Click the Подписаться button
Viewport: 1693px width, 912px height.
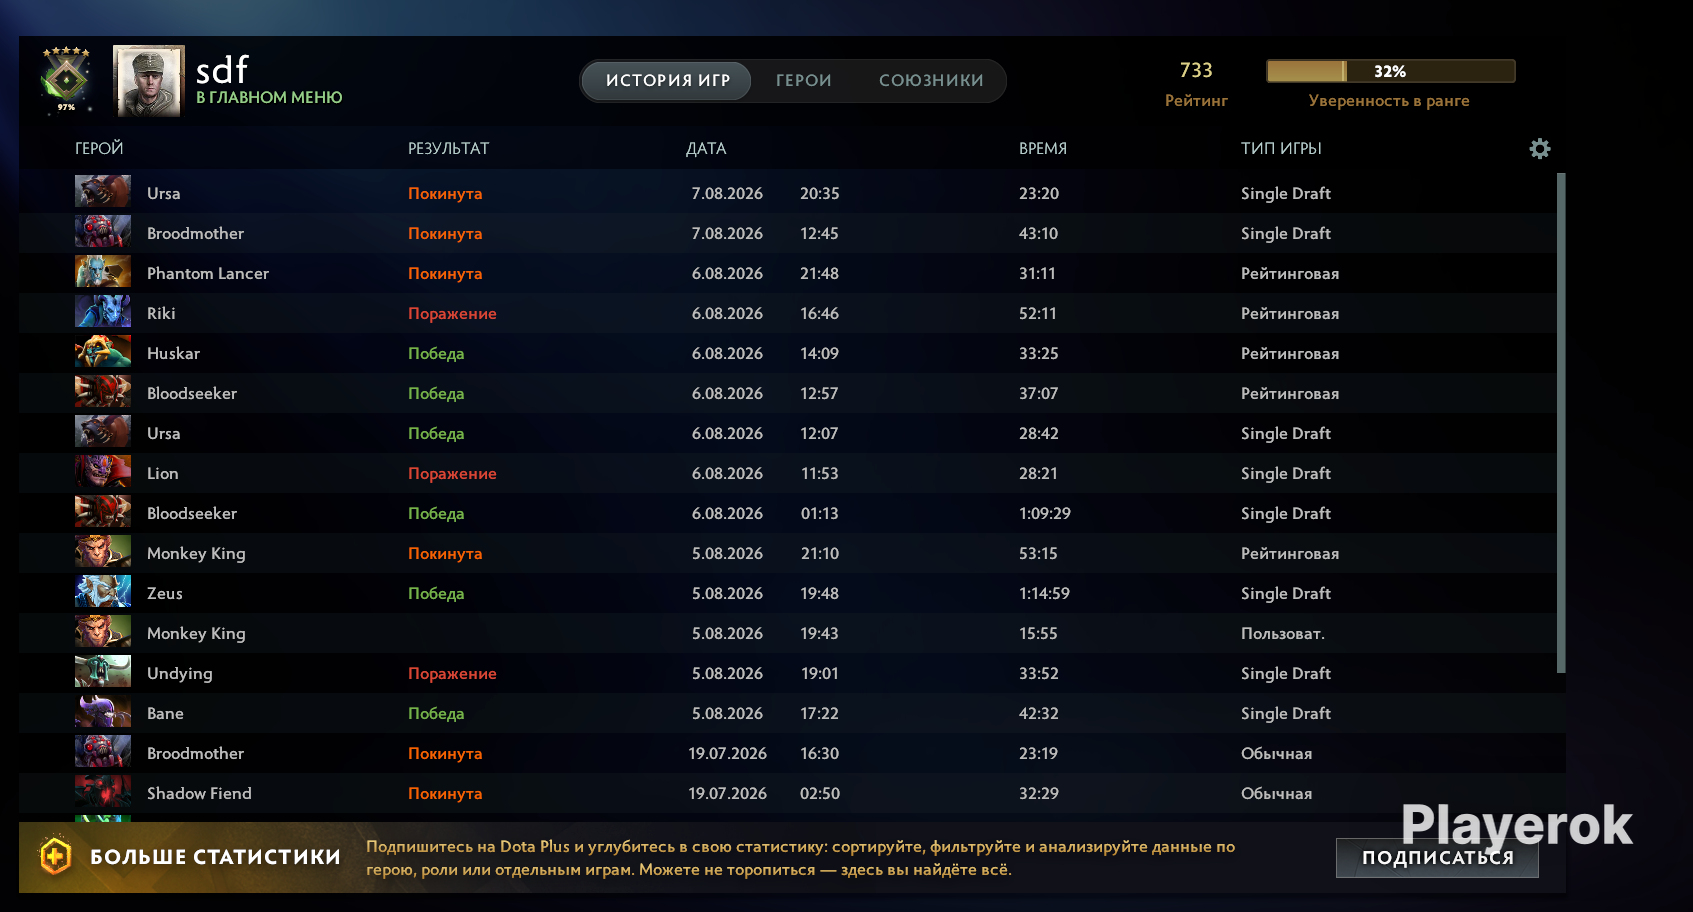coord(1437,858)
